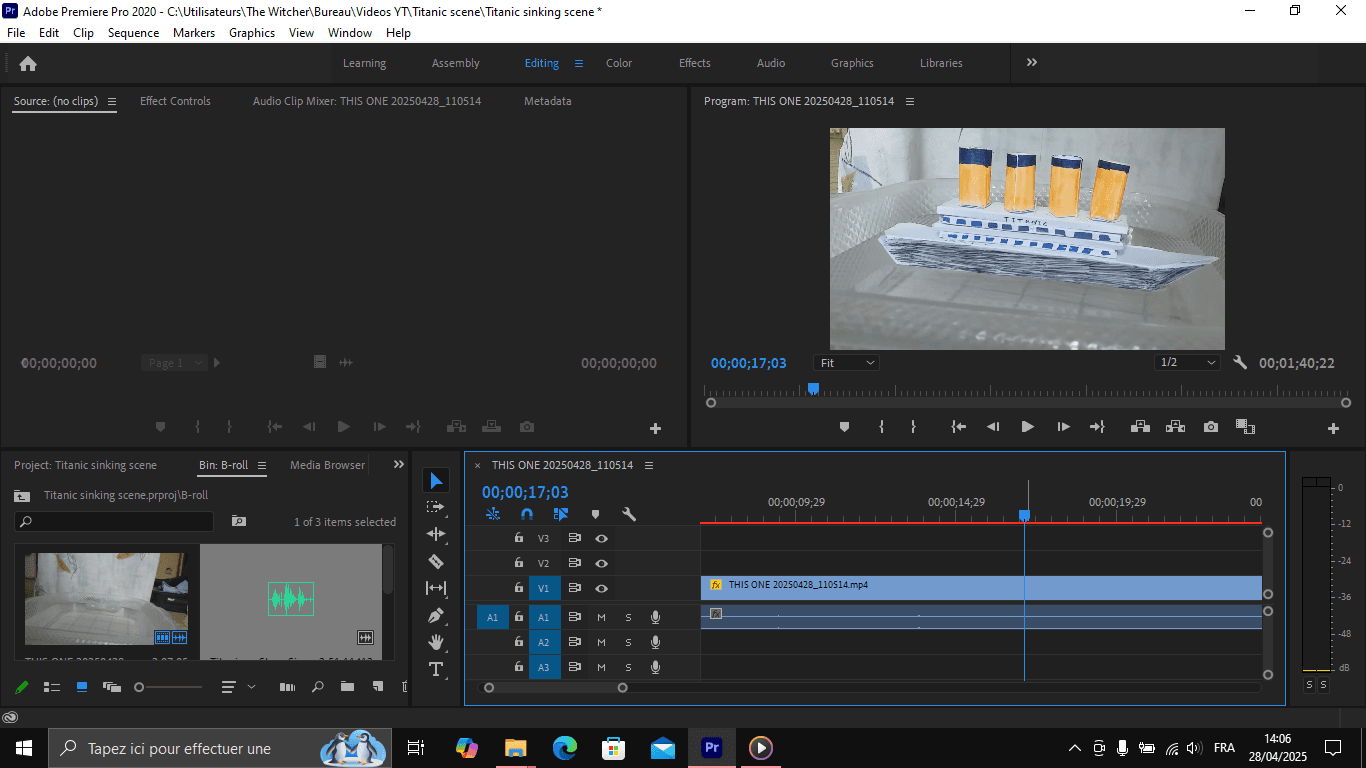This screenshot has width=1366, height=768.
Task: Select the Pen tool
Action: [435, 615]
